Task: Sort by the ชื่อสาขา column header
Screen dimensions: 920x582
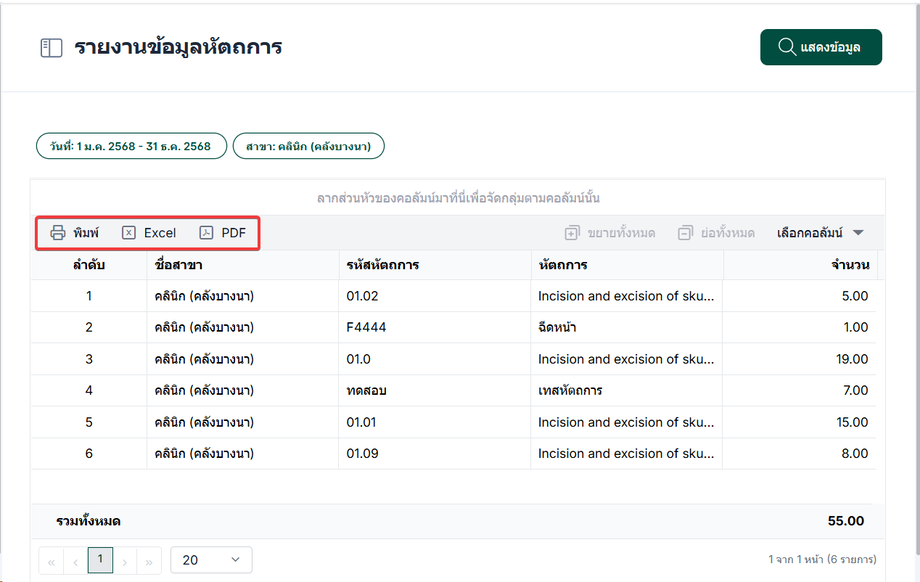Action: coord(242,265)
